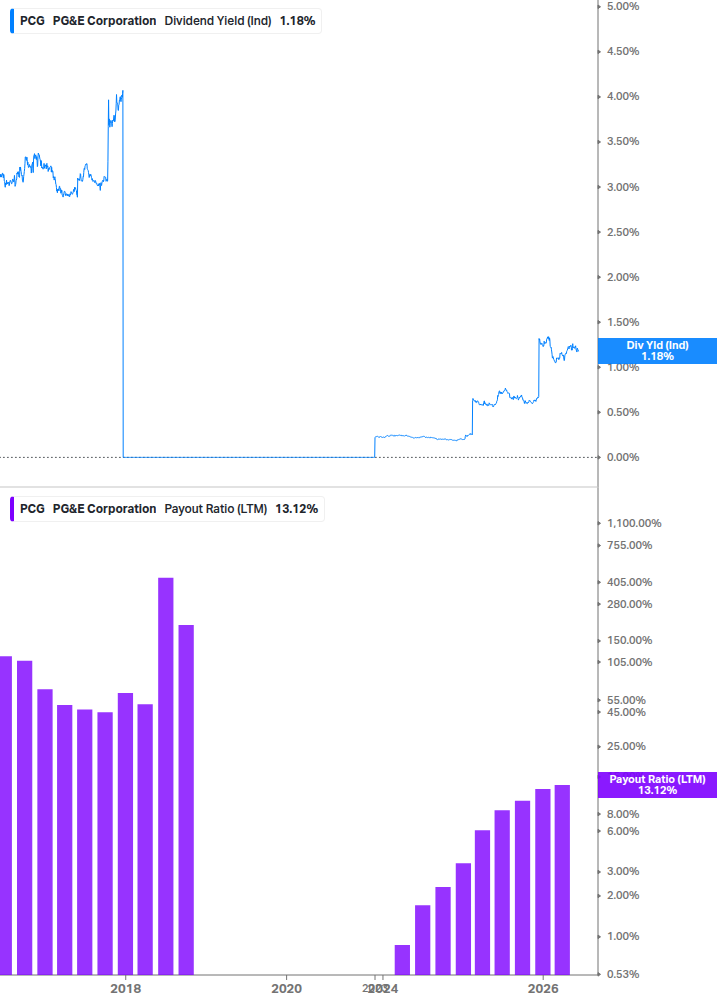Select the Payout Ratio (LTM) 13.12% axis tag
The width and height of the screenshot is (717, 1005).
tap(657, 785)
